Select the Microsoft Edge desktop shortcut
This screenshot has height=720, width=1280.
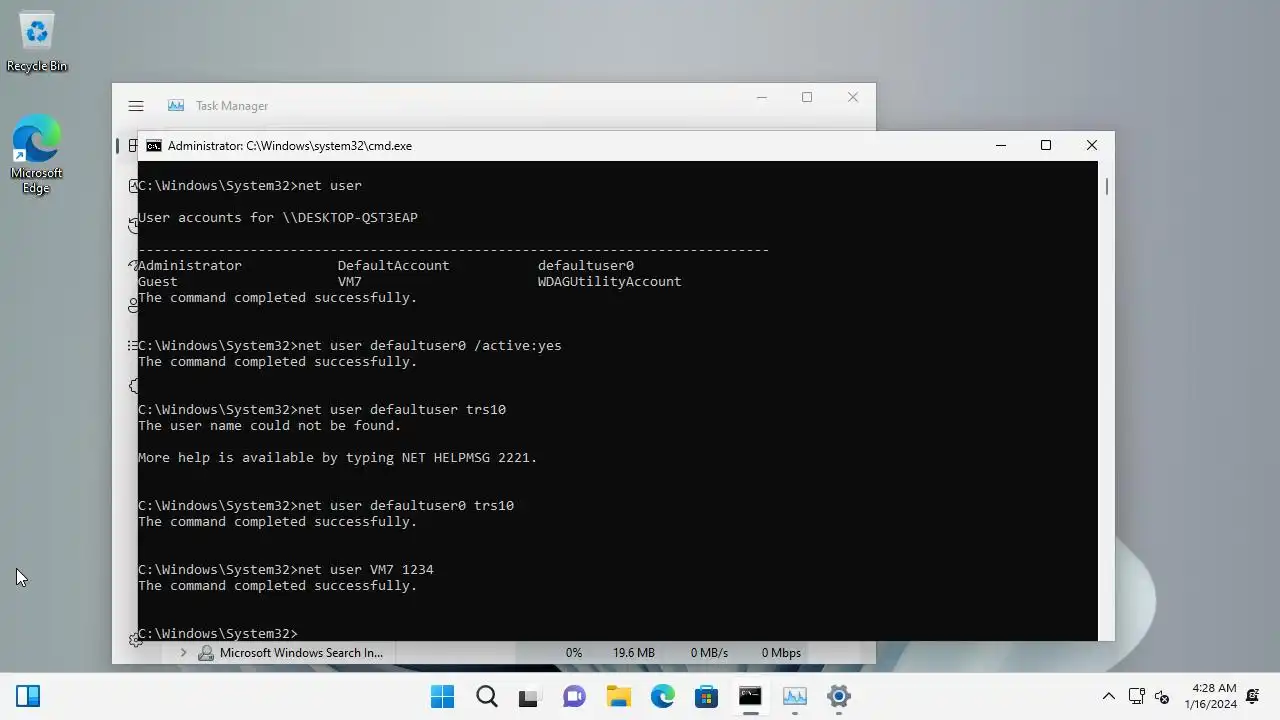[37, 155]
